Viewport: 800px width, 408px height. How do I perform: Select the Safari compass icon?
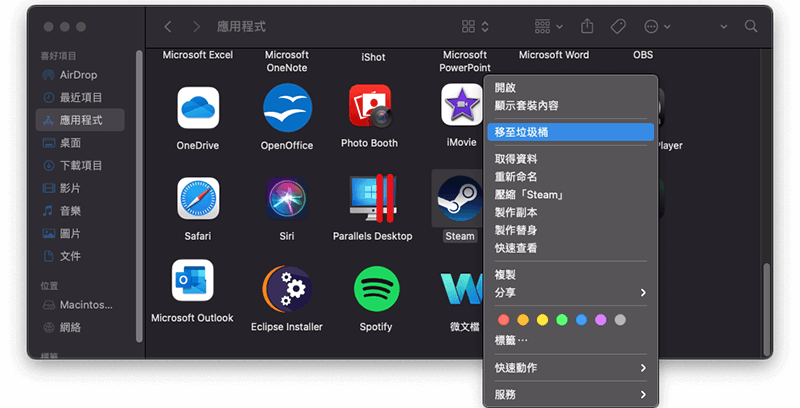point(198,198)
